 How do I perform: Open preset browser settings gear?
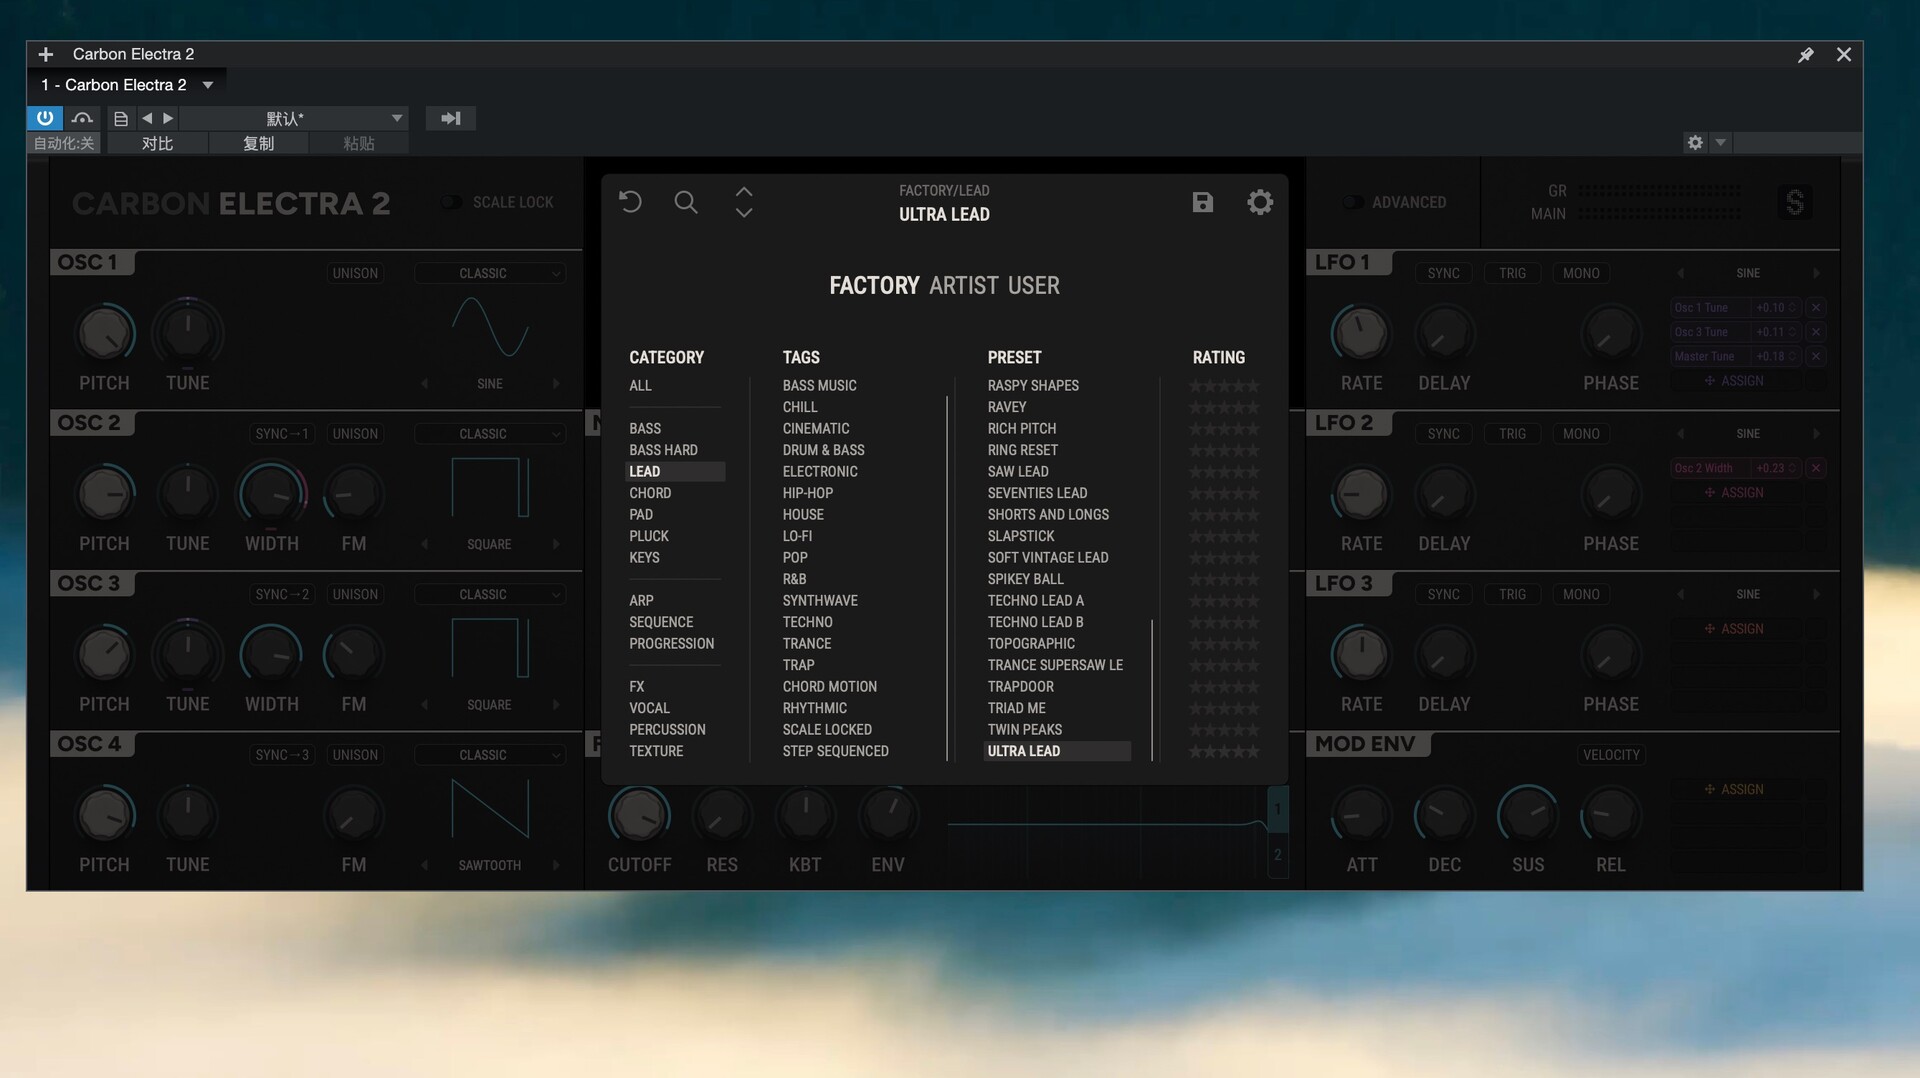pos(1260,202)
